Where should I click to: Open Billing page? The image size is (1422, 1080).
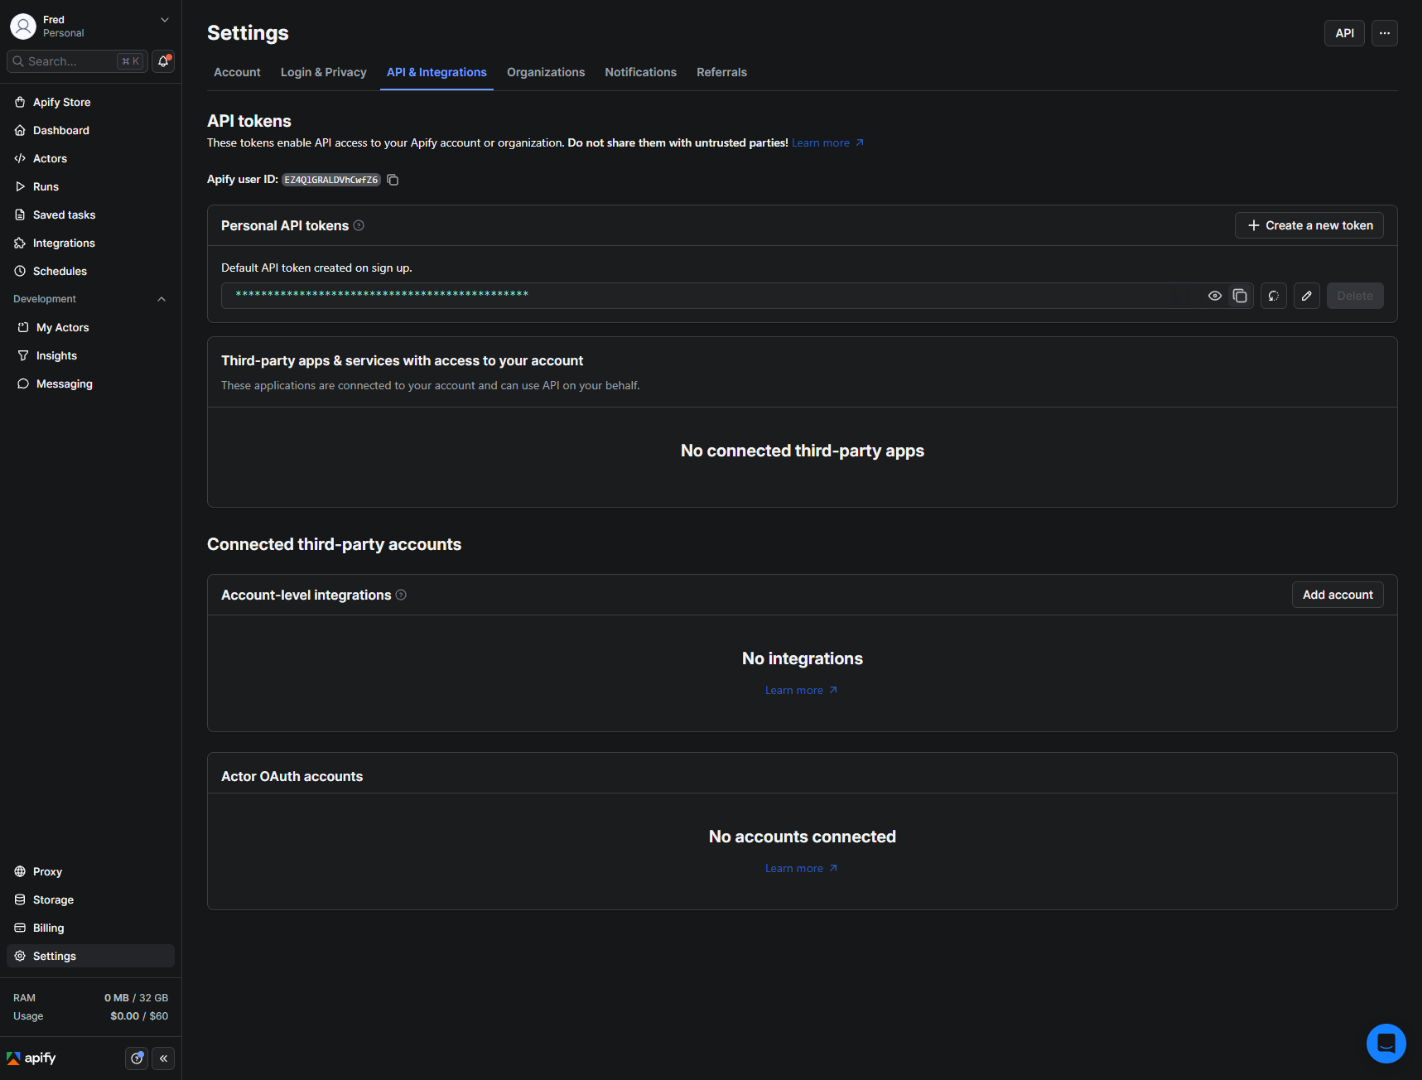(91, 928)
